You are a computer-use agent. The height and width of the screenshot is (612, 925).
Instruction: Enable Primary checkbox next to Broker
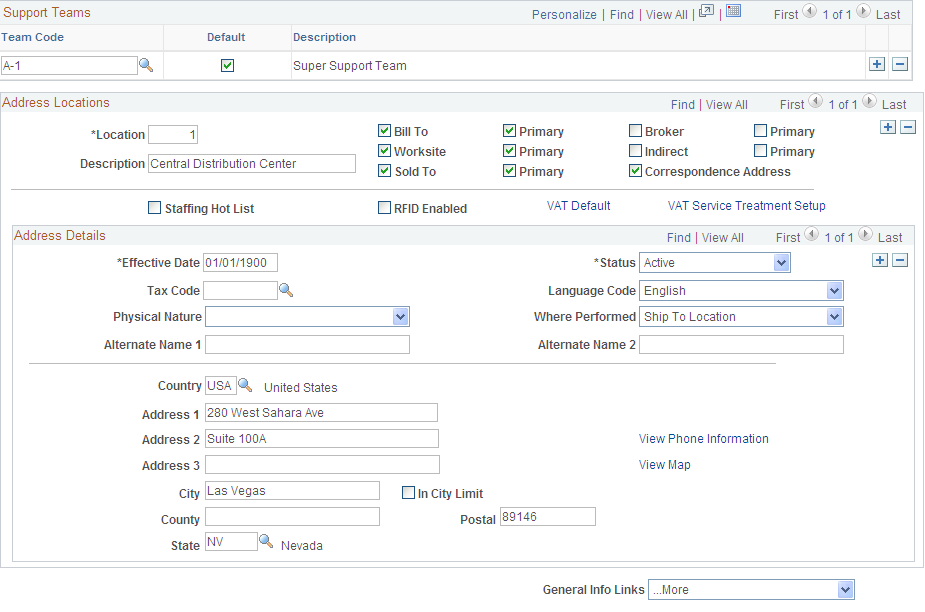point(760,130)
